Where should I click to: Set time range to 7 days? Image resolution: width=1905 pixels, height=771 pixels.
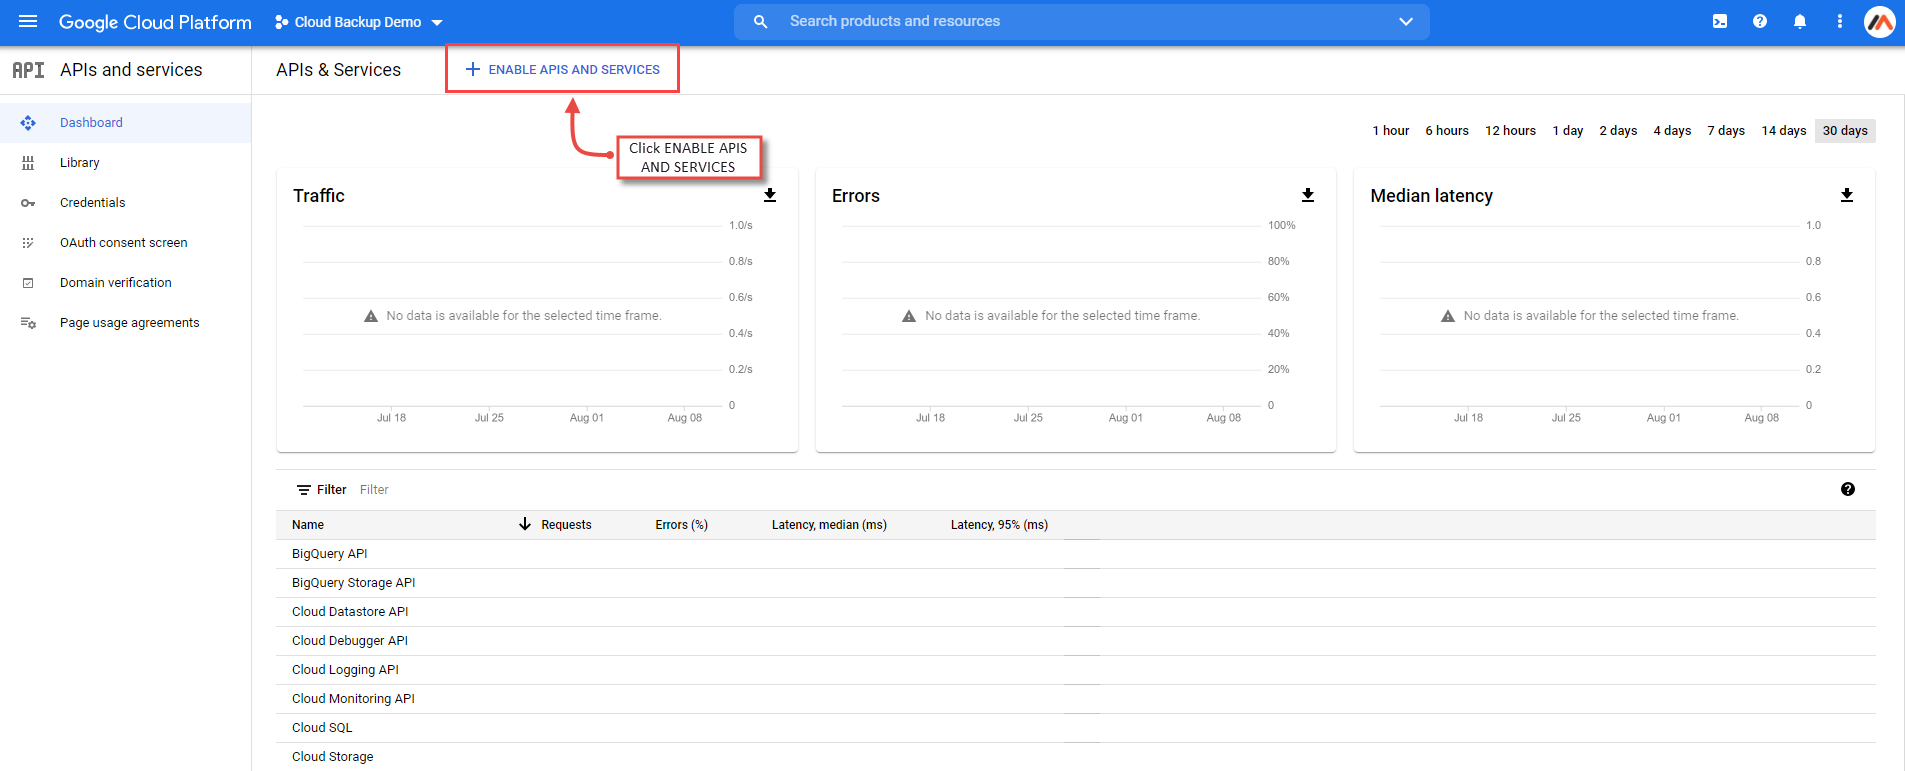(1726, 131)
